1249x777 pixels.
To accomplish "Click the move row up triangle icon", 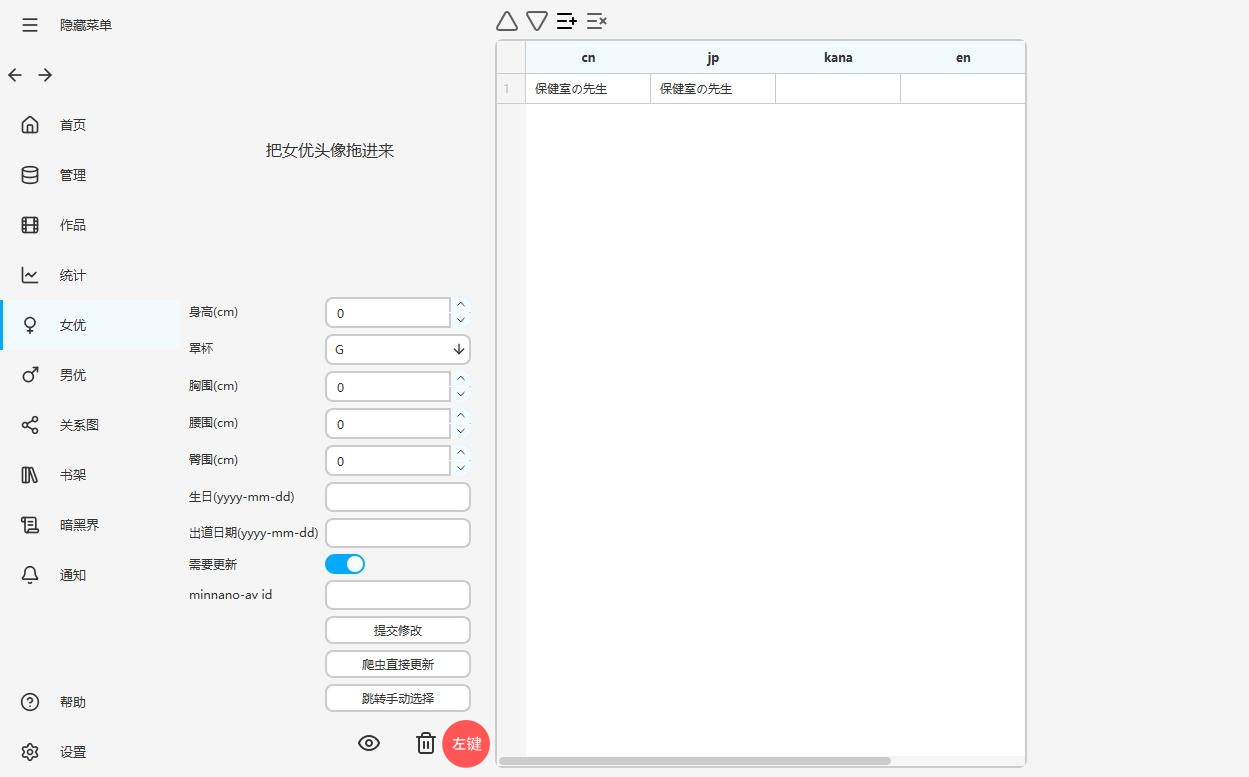I will [507, 20].
